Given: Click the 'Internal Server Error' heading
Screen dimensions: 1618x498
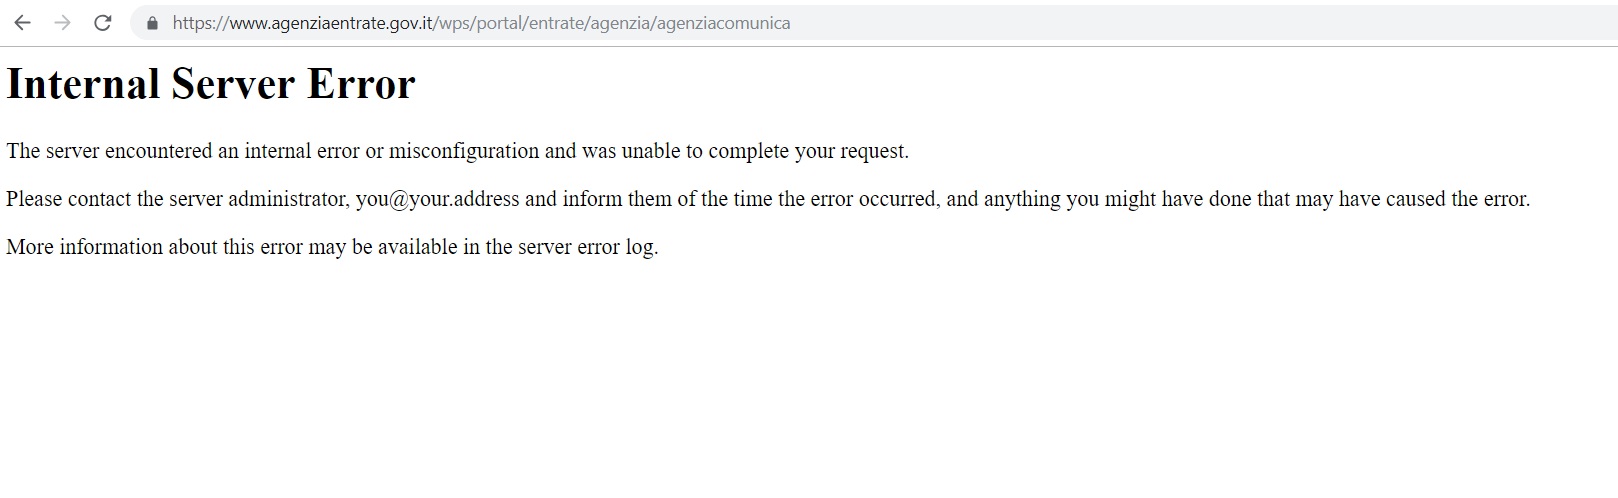Looking at the screenshot, I should (211, 84).
